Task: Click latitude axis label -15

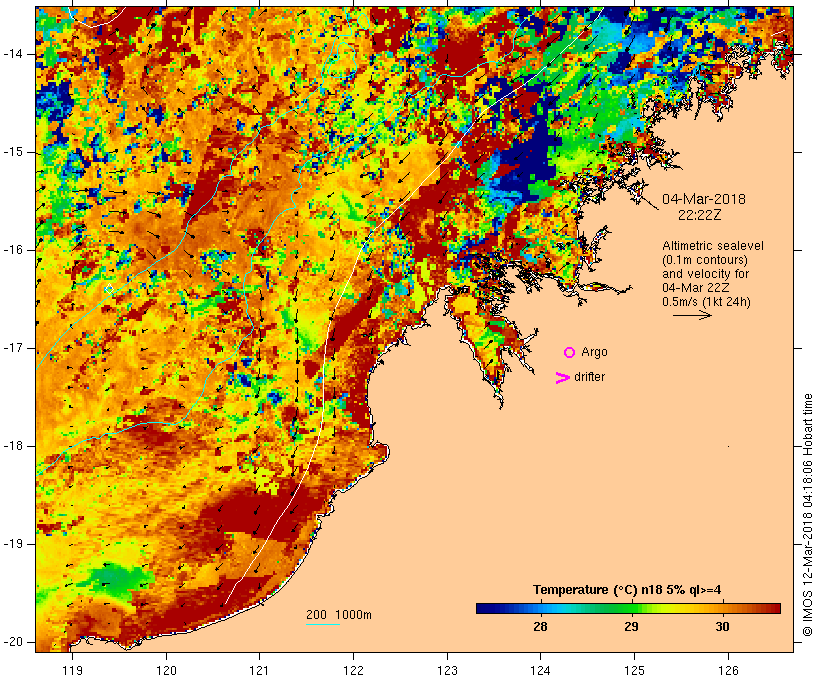Action: click(x=13, y=152)
